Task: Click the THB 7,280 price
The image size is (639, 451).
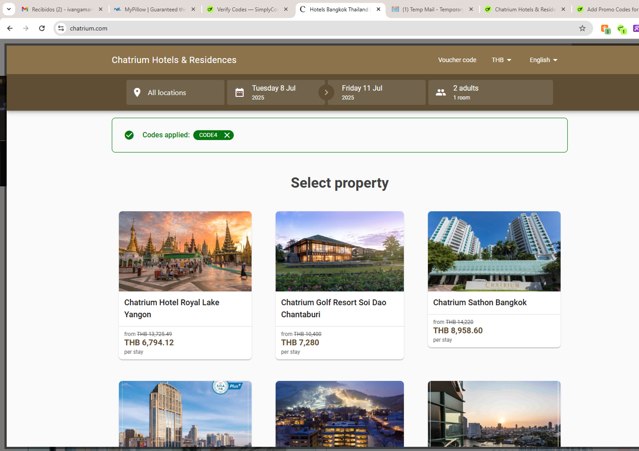Action: coord(300,343)
